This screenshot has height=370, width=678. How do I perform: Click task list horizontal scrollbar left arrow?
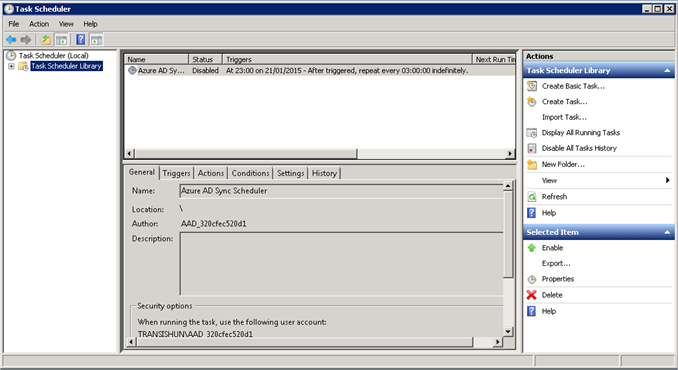[129, 153]
